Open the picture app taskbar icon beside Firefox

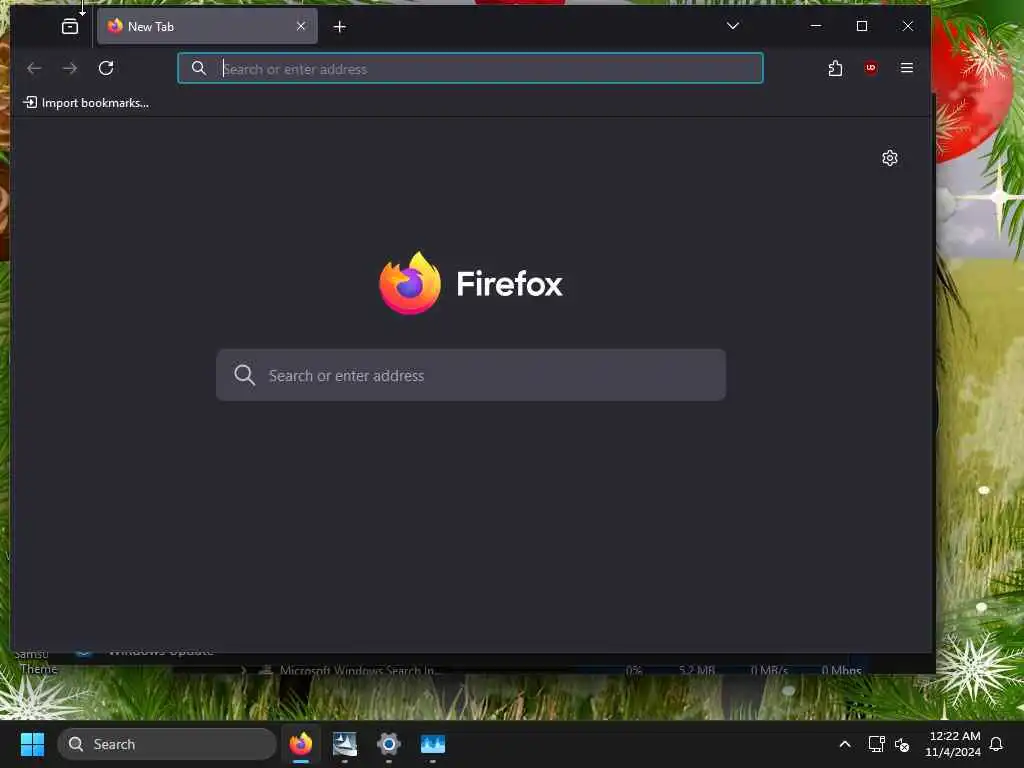(x=345, y=744)
